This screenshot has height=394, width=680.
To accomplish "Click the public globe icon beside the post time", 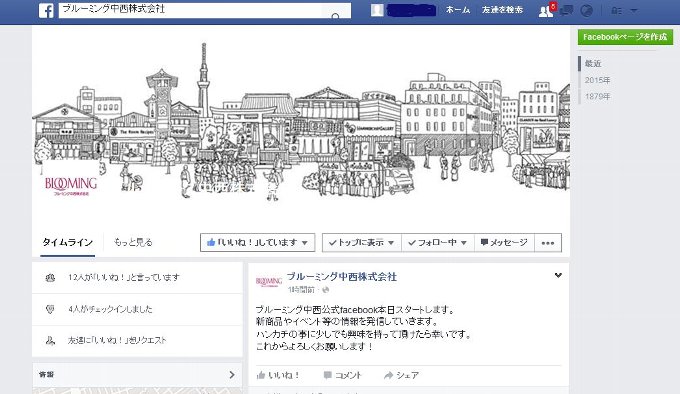I will pos(325,290).
